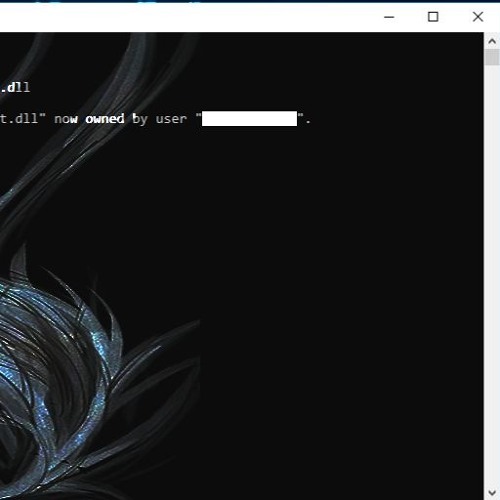This screenshot has width=500, height=500.
Task: Click the word "now" in console output
Action: tap(66, 119)
